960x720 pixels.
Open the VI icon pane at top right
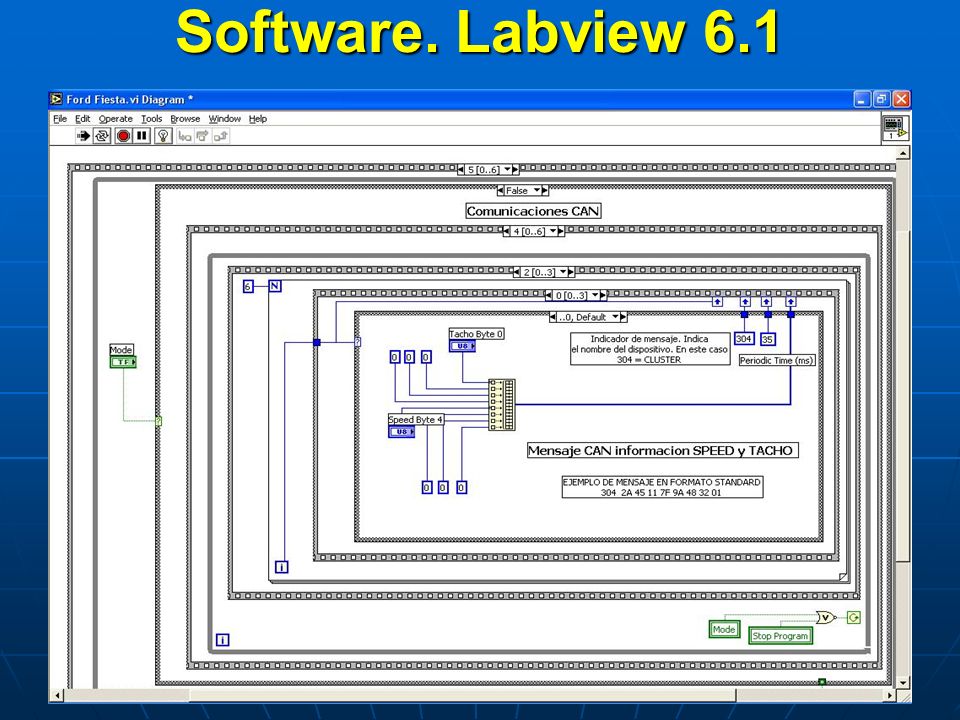(x=894, y=129)
